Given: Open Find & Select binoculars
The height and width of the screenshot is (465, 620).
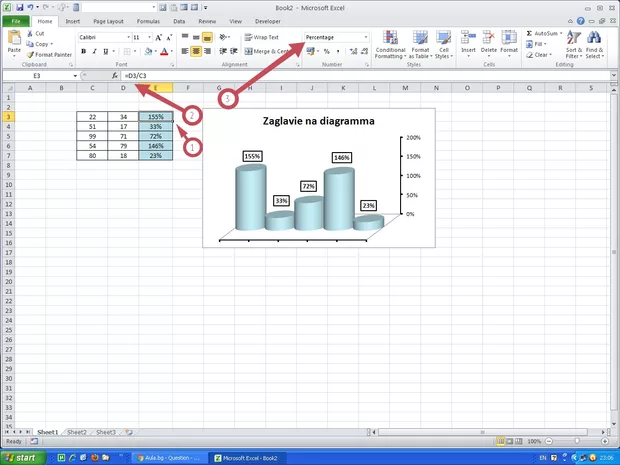Looking at the screenshot, I should point(594,44).
